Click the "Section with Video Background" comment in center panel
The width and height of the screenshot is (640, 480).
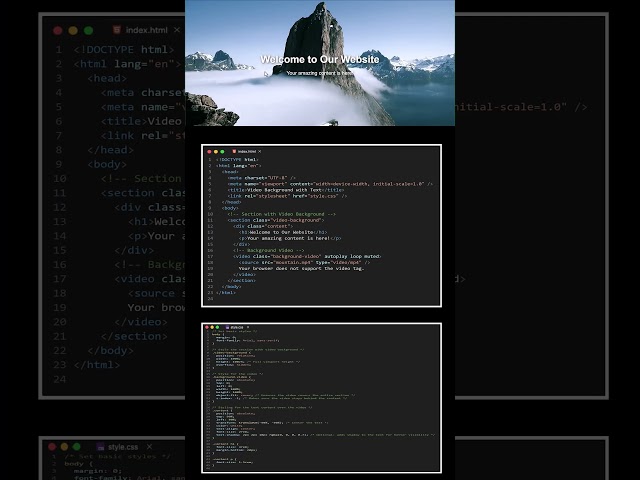tap(282, 214)
